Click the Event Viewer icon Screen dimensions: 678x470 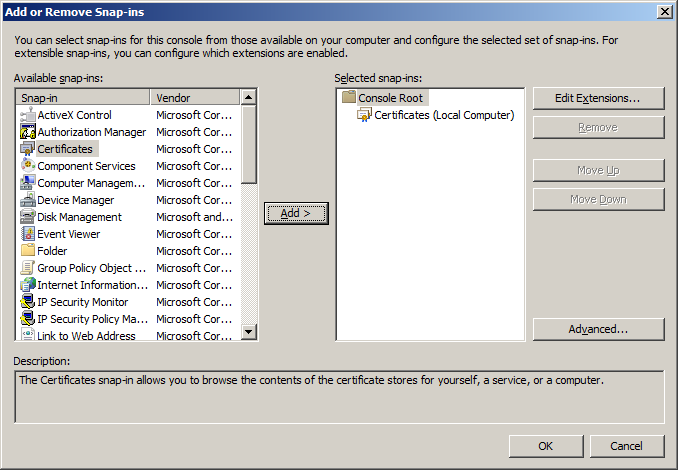coord(28,234)
